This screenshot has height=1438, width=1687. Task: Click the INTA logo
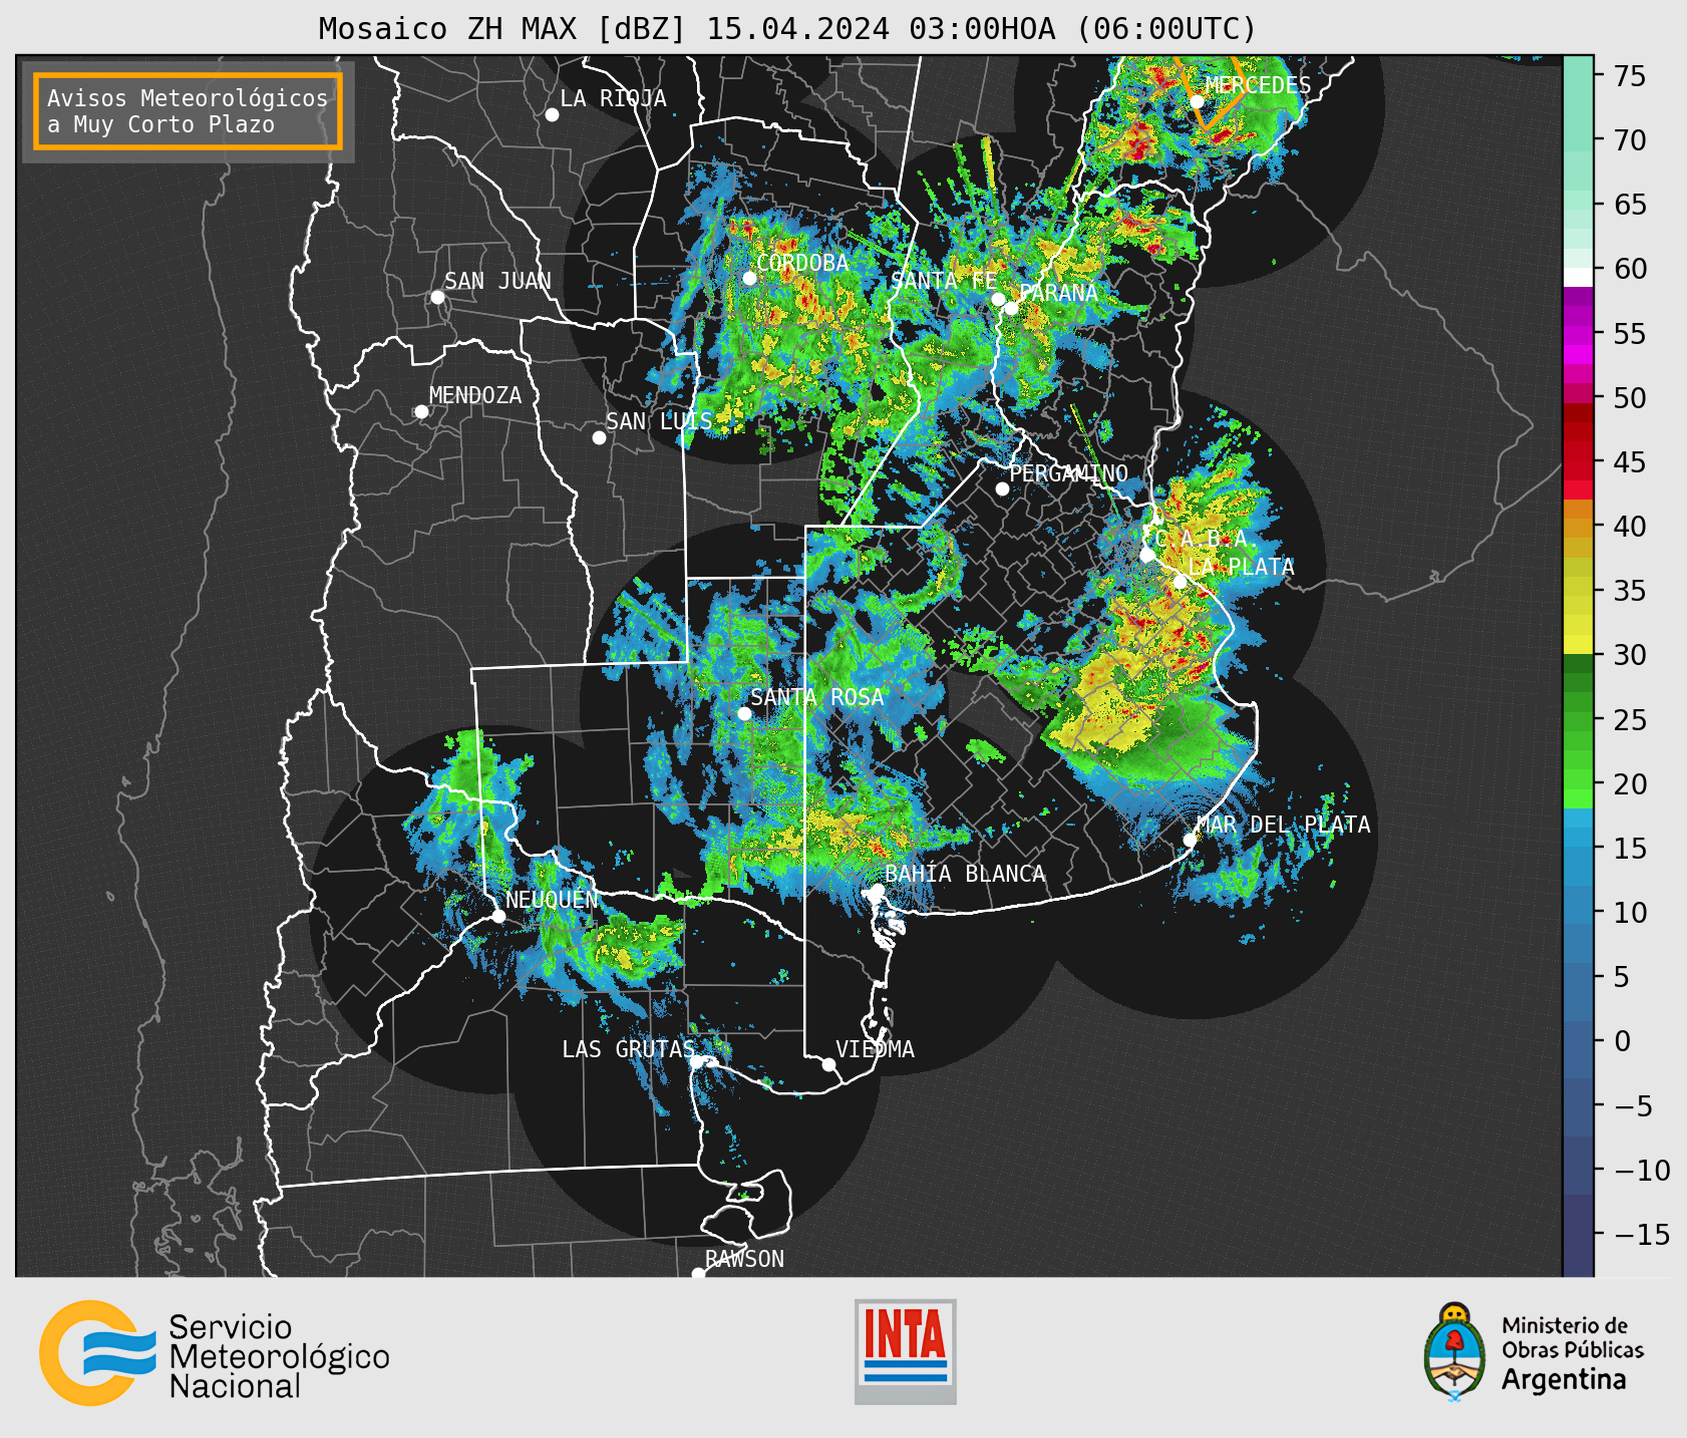tap(905, 1351)
